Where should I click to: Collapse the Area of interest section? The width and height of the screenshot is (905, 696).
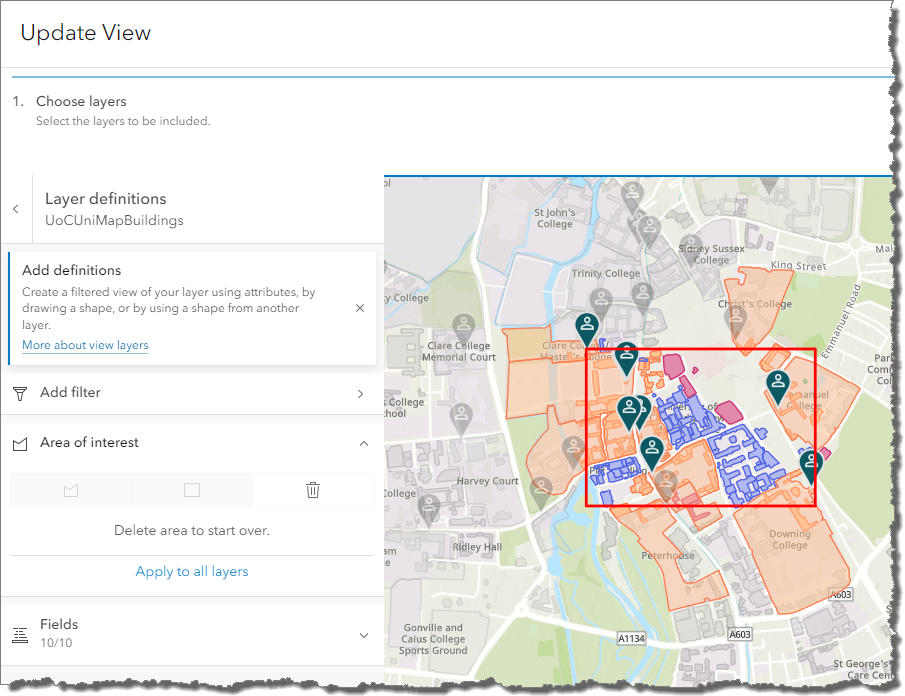(364, 443)
